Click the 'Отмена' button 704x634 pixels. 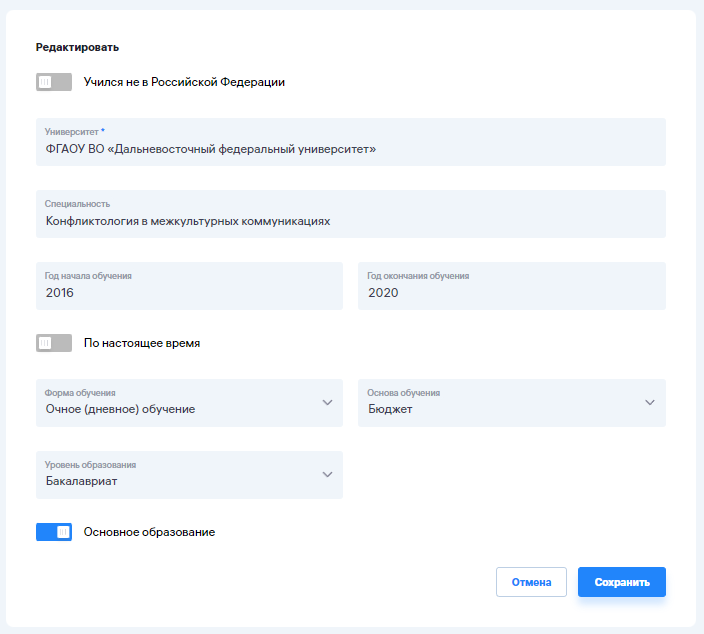pyautogui.click(x=531, y=582)
